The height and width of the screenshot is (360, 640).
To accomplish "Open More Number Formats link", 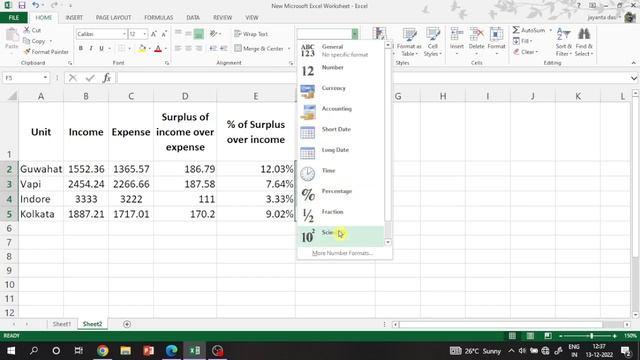I will pyautogui.click(x=342, y=253).
